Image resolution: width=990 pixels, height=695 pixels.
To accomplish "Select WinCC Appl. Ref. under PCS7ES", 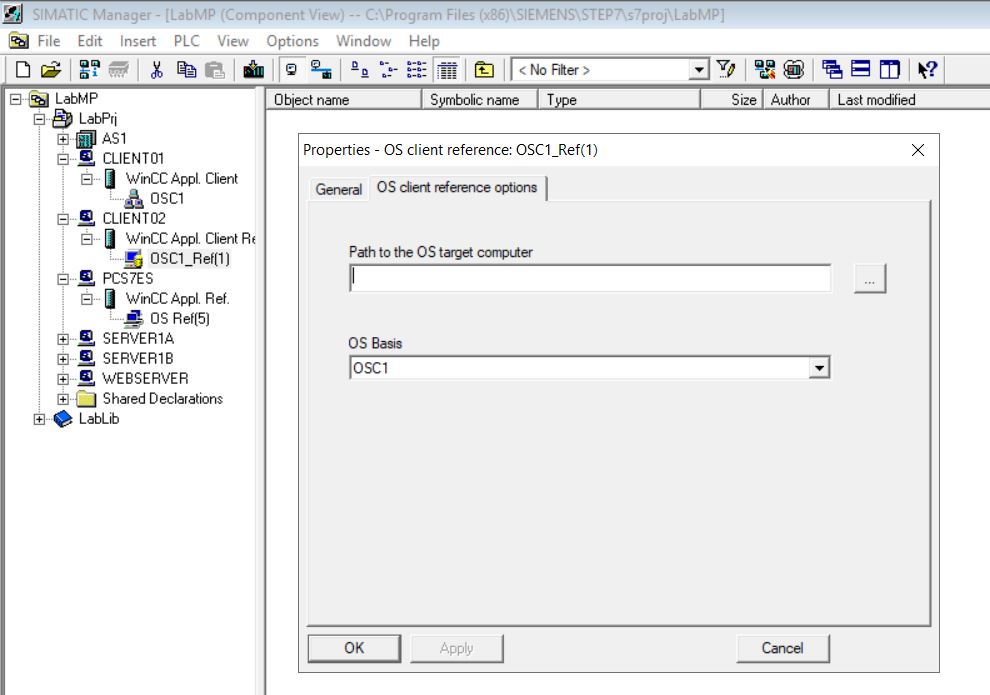I will pos(177,299).
